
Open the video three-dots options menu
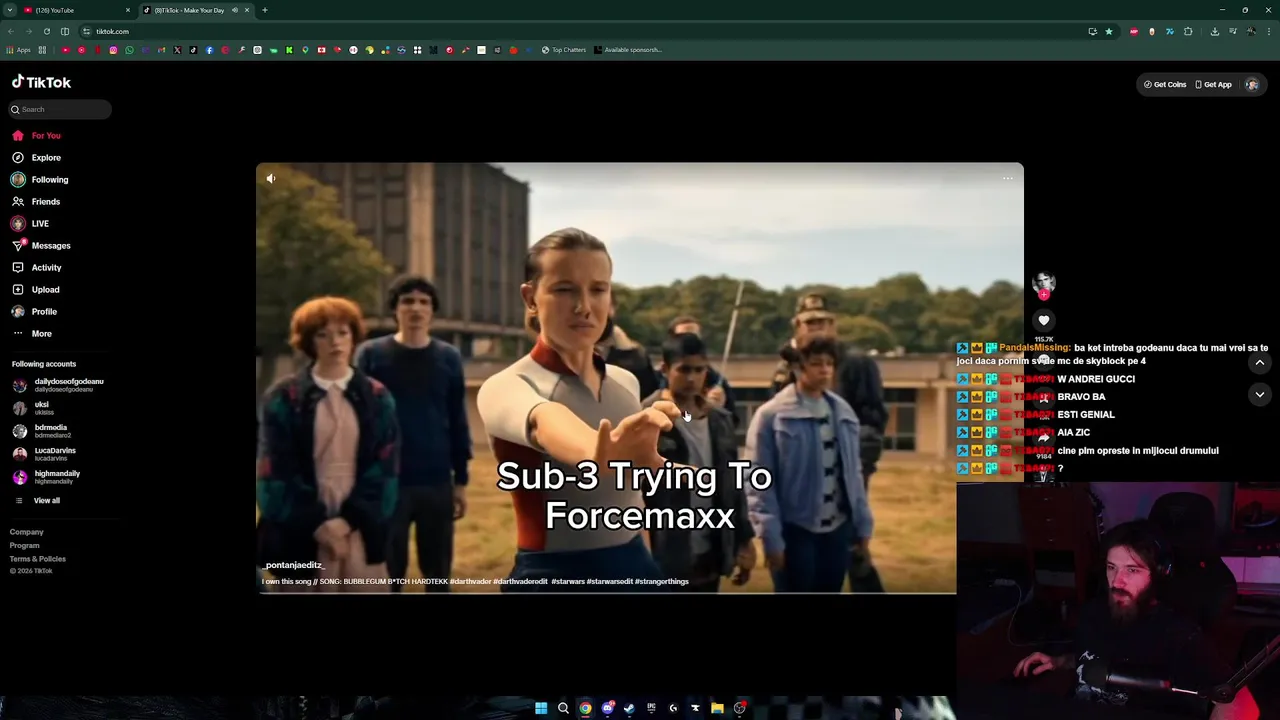(1007, 178)
